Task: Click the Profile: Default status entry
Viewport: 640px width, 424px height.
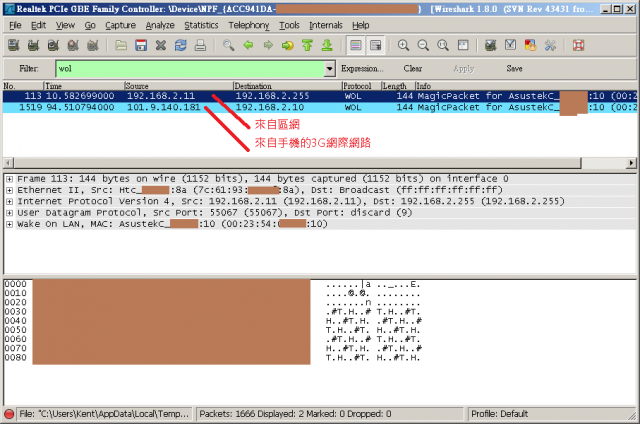Action: 499,414
